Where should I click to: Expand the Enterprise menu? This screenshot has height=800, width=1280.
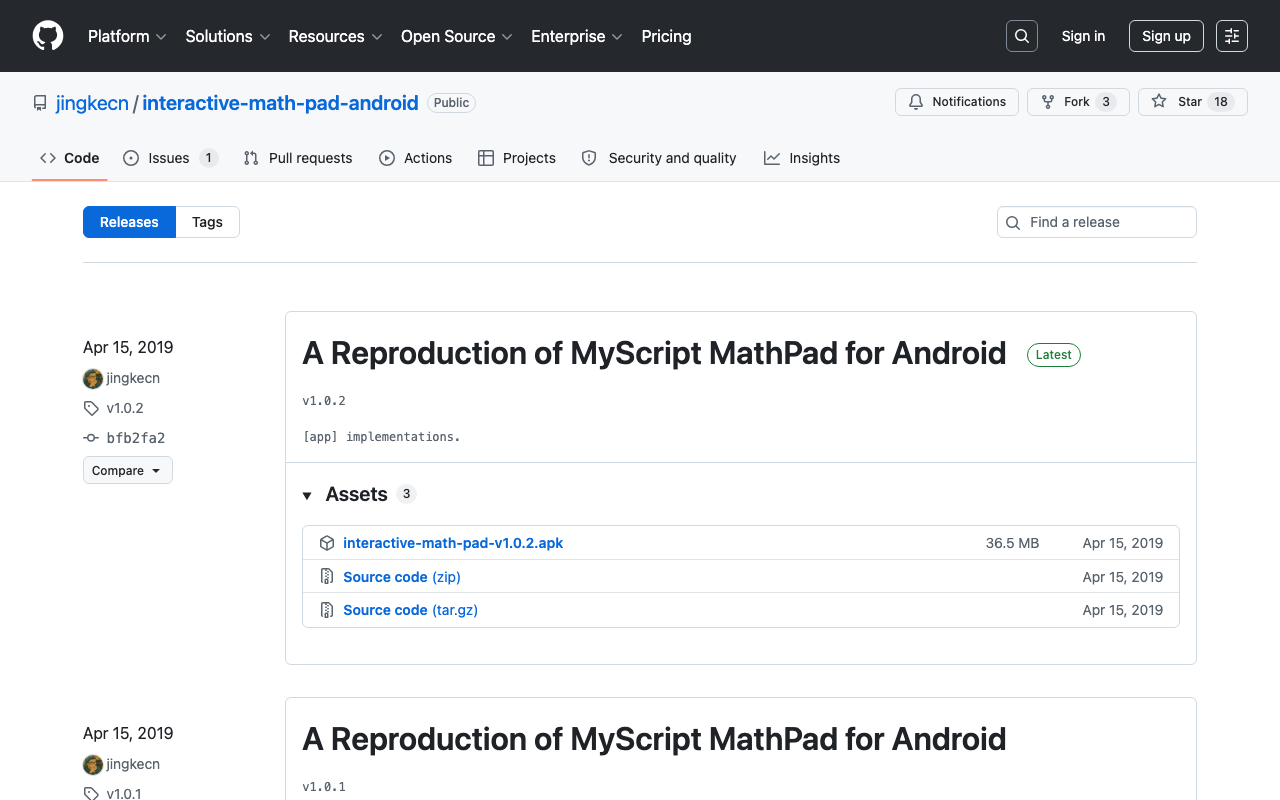(577, 36)
